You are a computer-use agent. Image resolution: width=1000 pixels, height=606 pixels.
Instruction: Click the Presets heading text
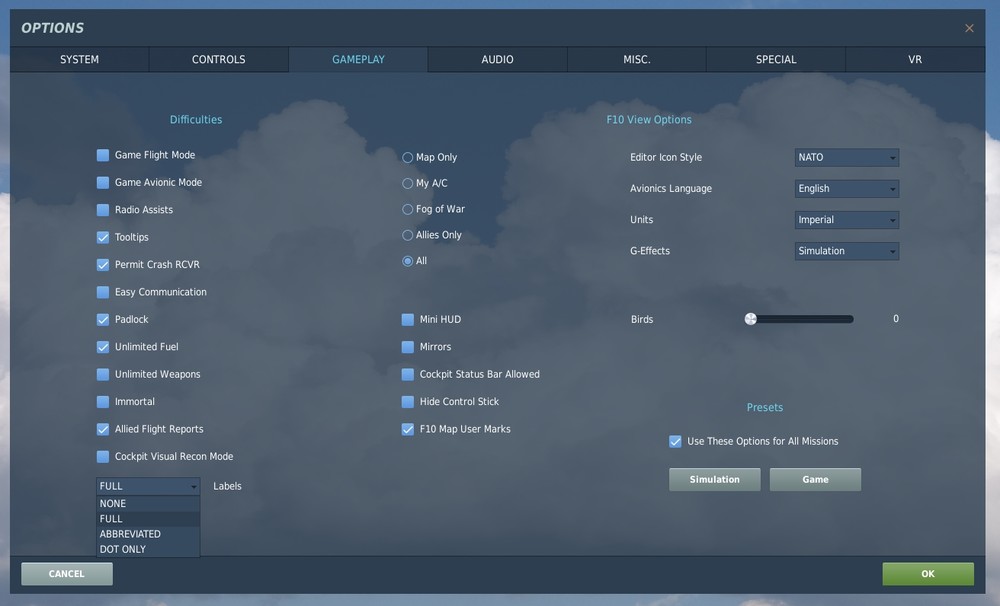(765, 408)
